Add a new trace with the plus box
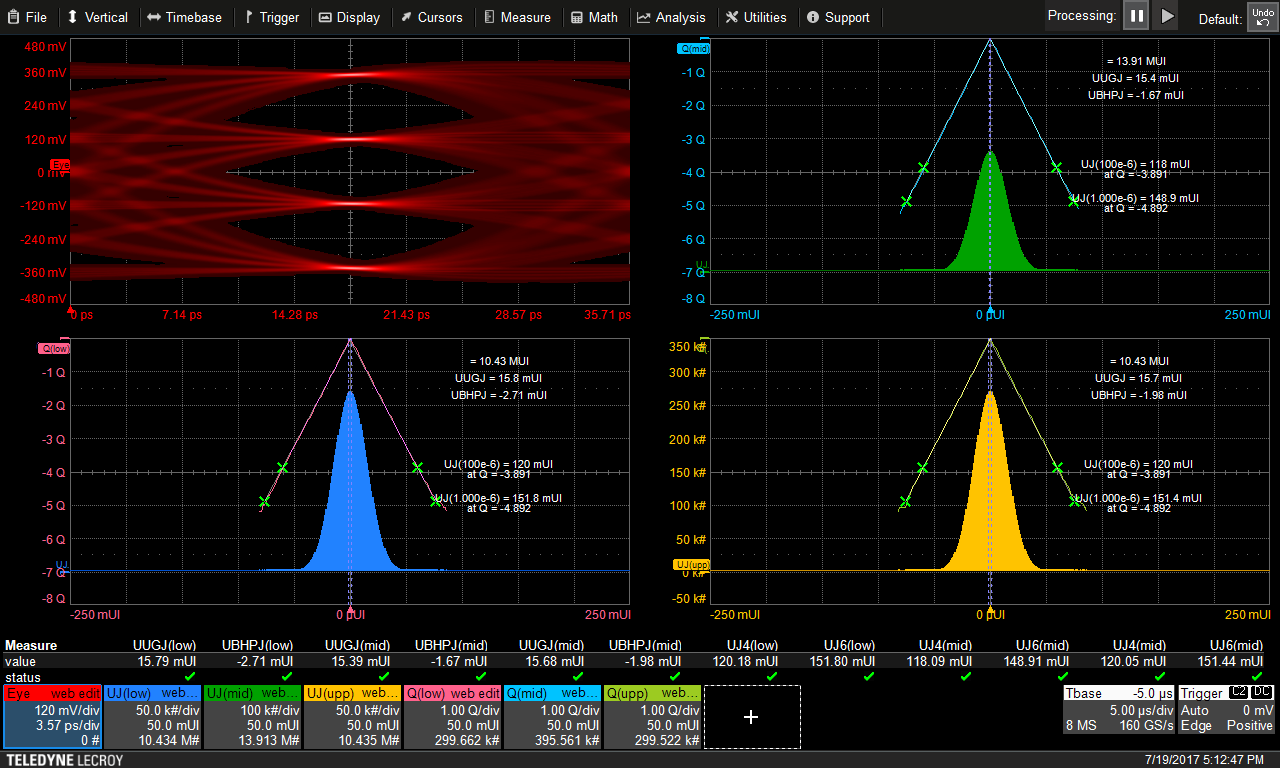The width and height of the screenshot is (1280, 768). tap(752, 717)
